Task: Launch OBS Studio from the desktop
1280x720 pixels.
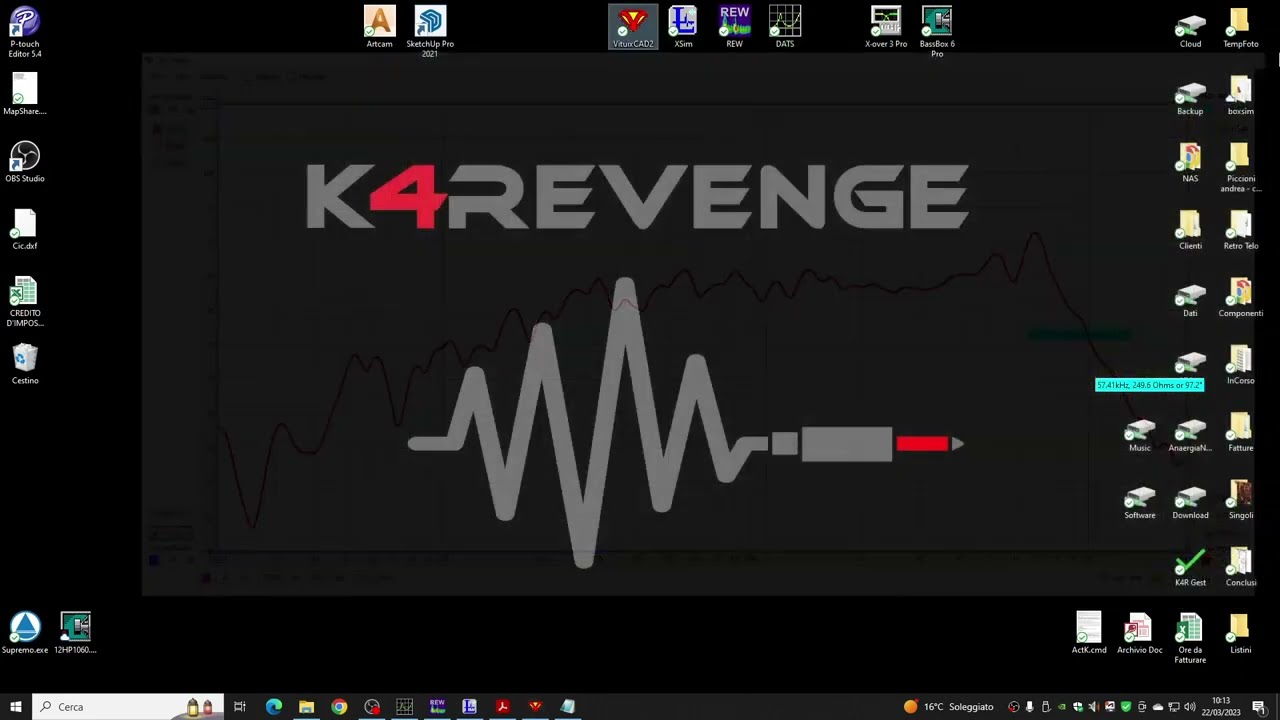Action: [24, 162]
